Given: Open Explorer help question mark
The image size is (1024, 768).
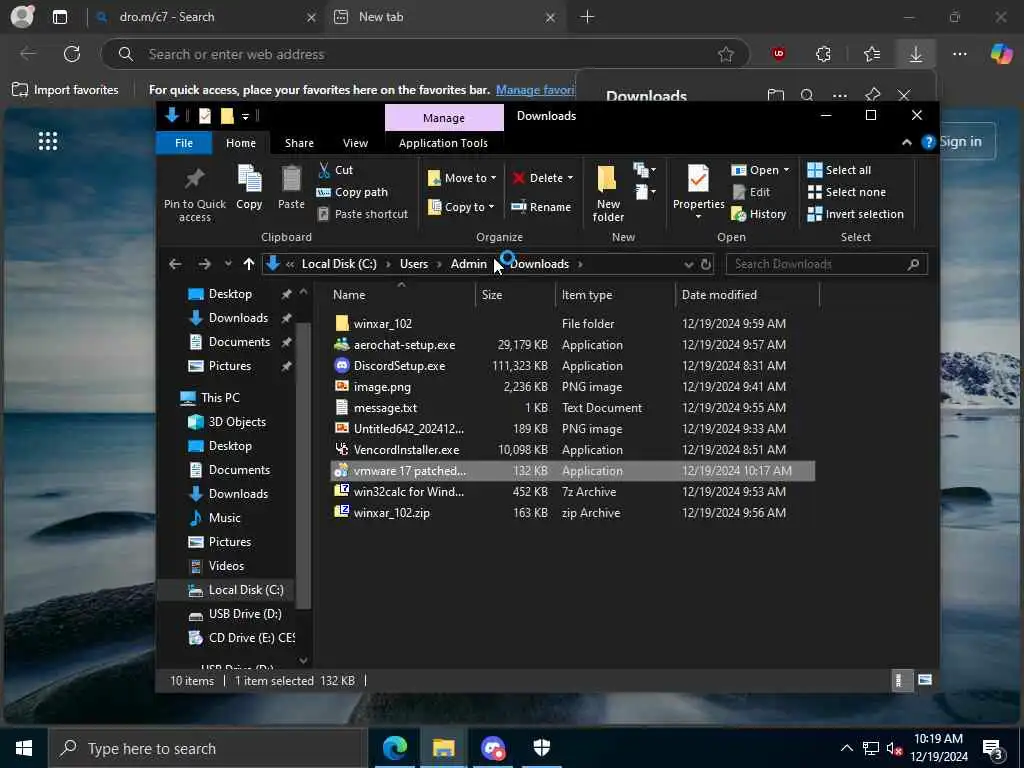Looking at the screenshot, I should coord(928,142).
